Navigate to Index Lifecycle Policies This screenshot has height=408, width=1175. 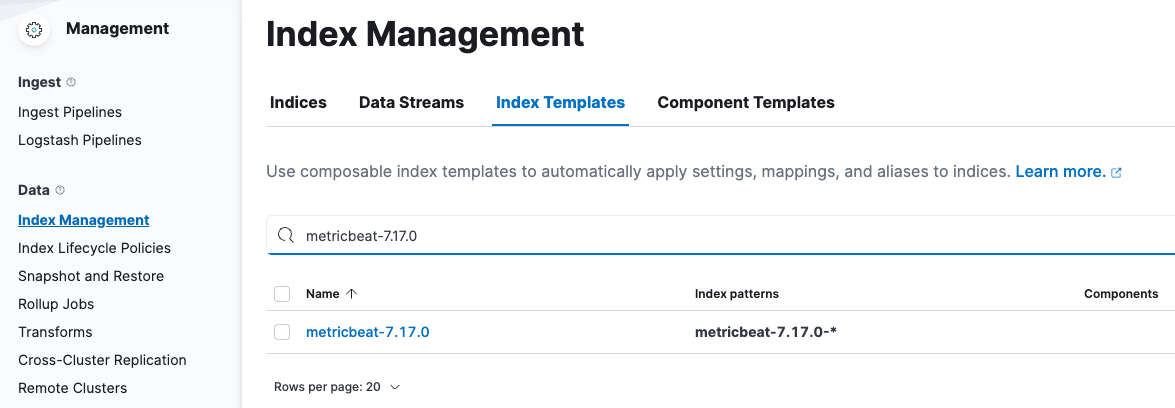[x=94, y=248]
